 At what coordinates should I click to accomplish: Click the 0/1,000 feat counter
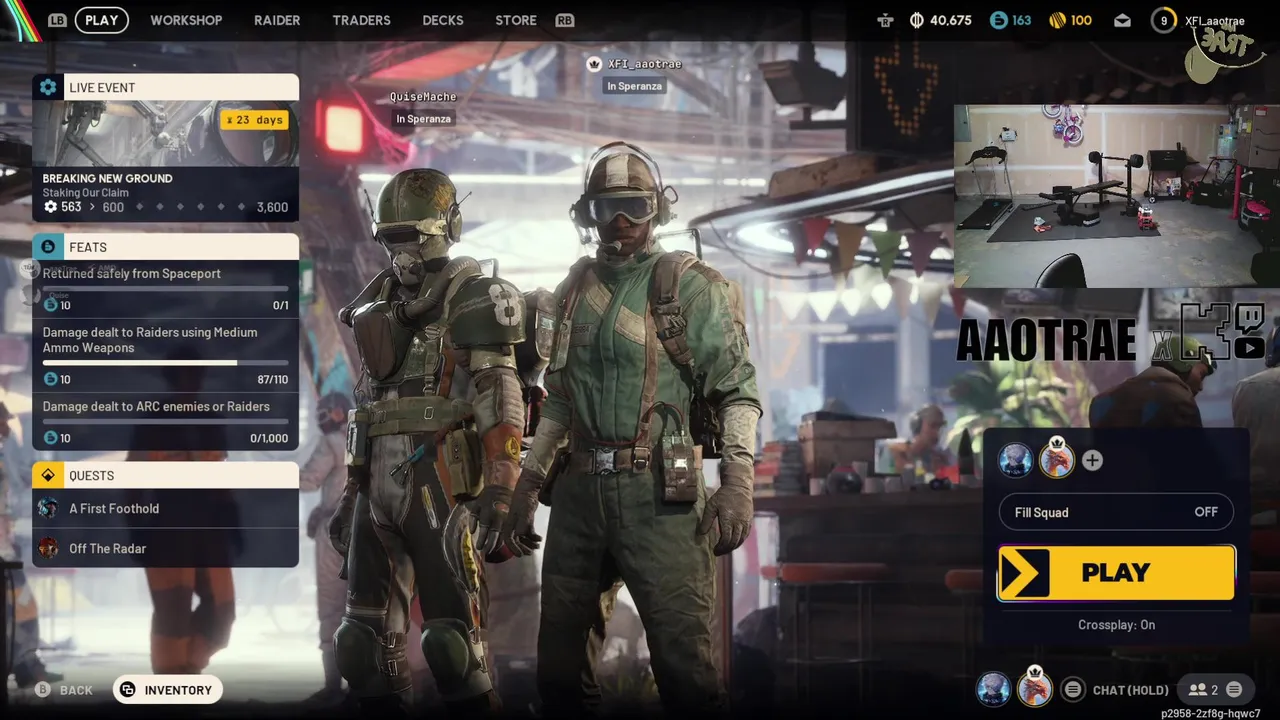pyautogui.click(x=269, y=438)
